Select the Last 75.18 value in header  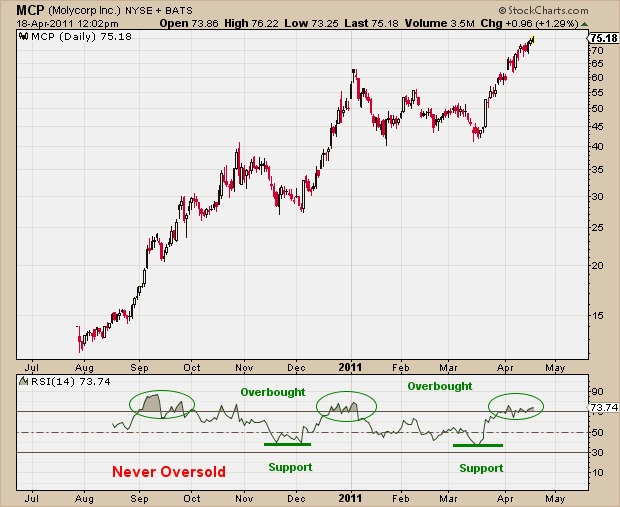[371, 23]
